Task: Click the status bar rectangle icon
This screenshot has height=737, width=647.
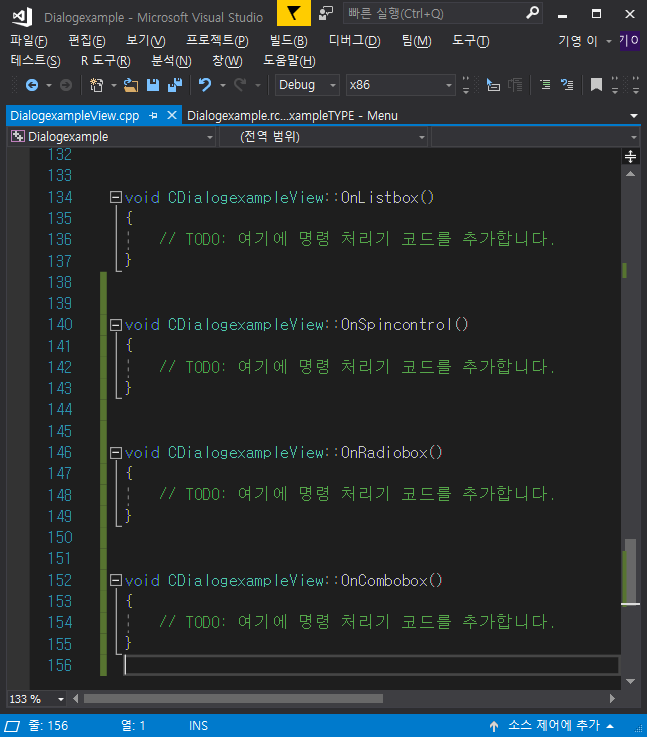Action: 12,726
